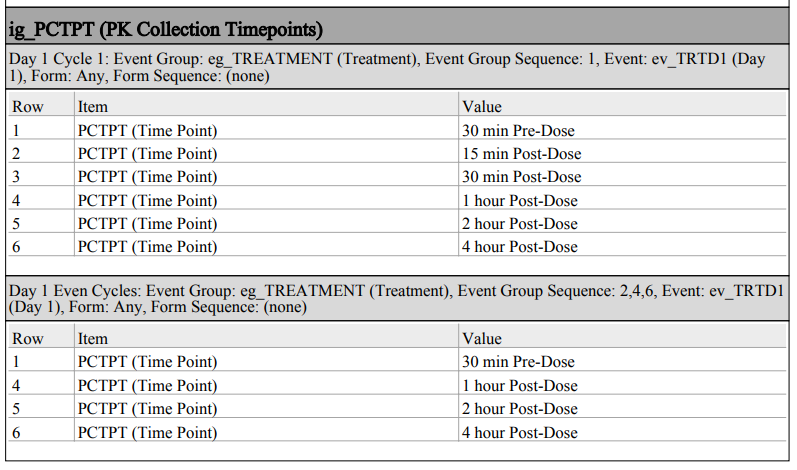
Task: Select the "15 min Post-Dose" value cell
Action: point(521,154)
